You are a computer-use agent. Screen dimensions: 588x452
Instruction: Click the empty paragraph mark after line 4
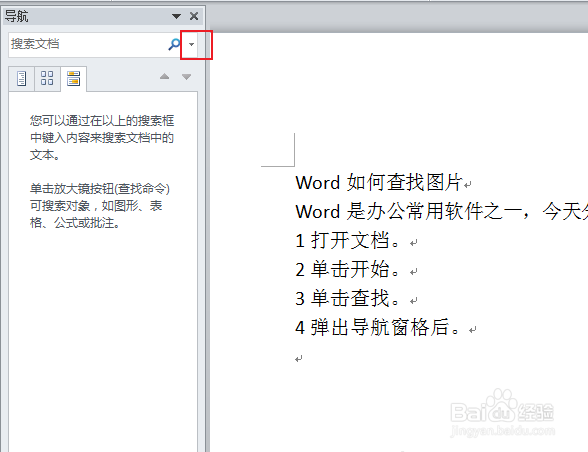[298, 359]
